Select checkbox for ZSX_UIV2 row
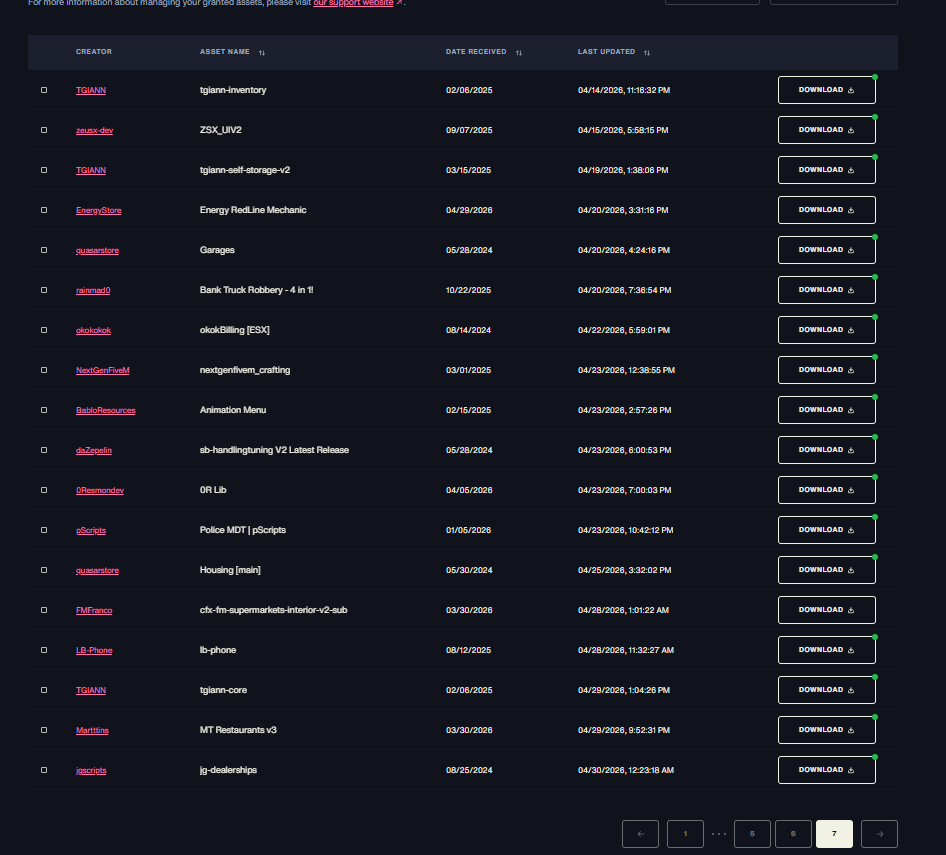The image size is (946, 855). [44, 130]
